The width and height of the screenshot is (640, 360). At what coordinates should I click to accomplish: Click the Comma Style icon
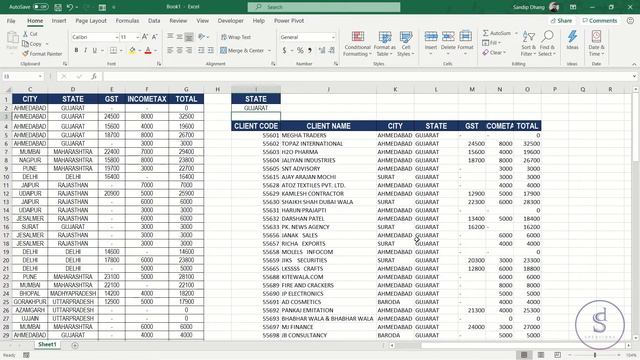[x=310, y=50]
